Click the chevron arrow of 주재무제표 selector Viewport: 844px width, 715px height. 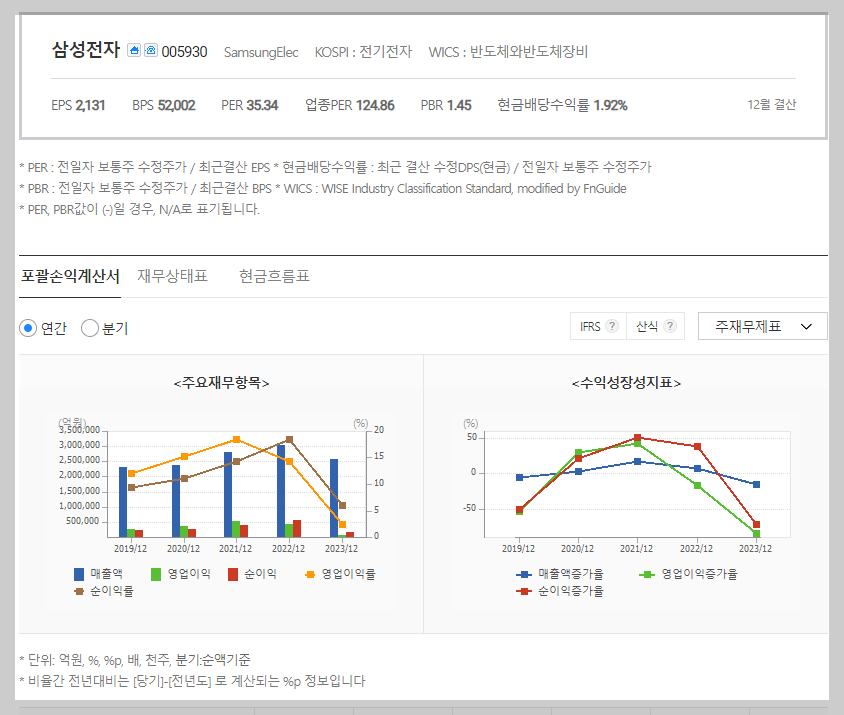806,326
